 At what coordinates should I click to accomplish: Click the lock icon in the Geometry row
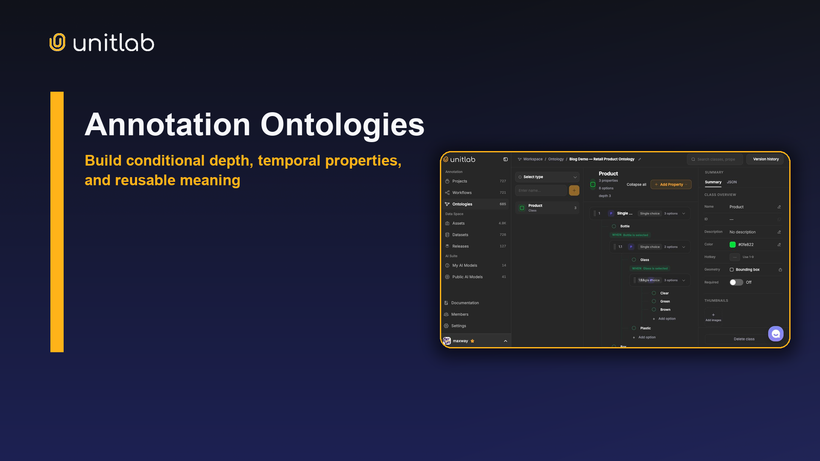click(x=780, y=270)
